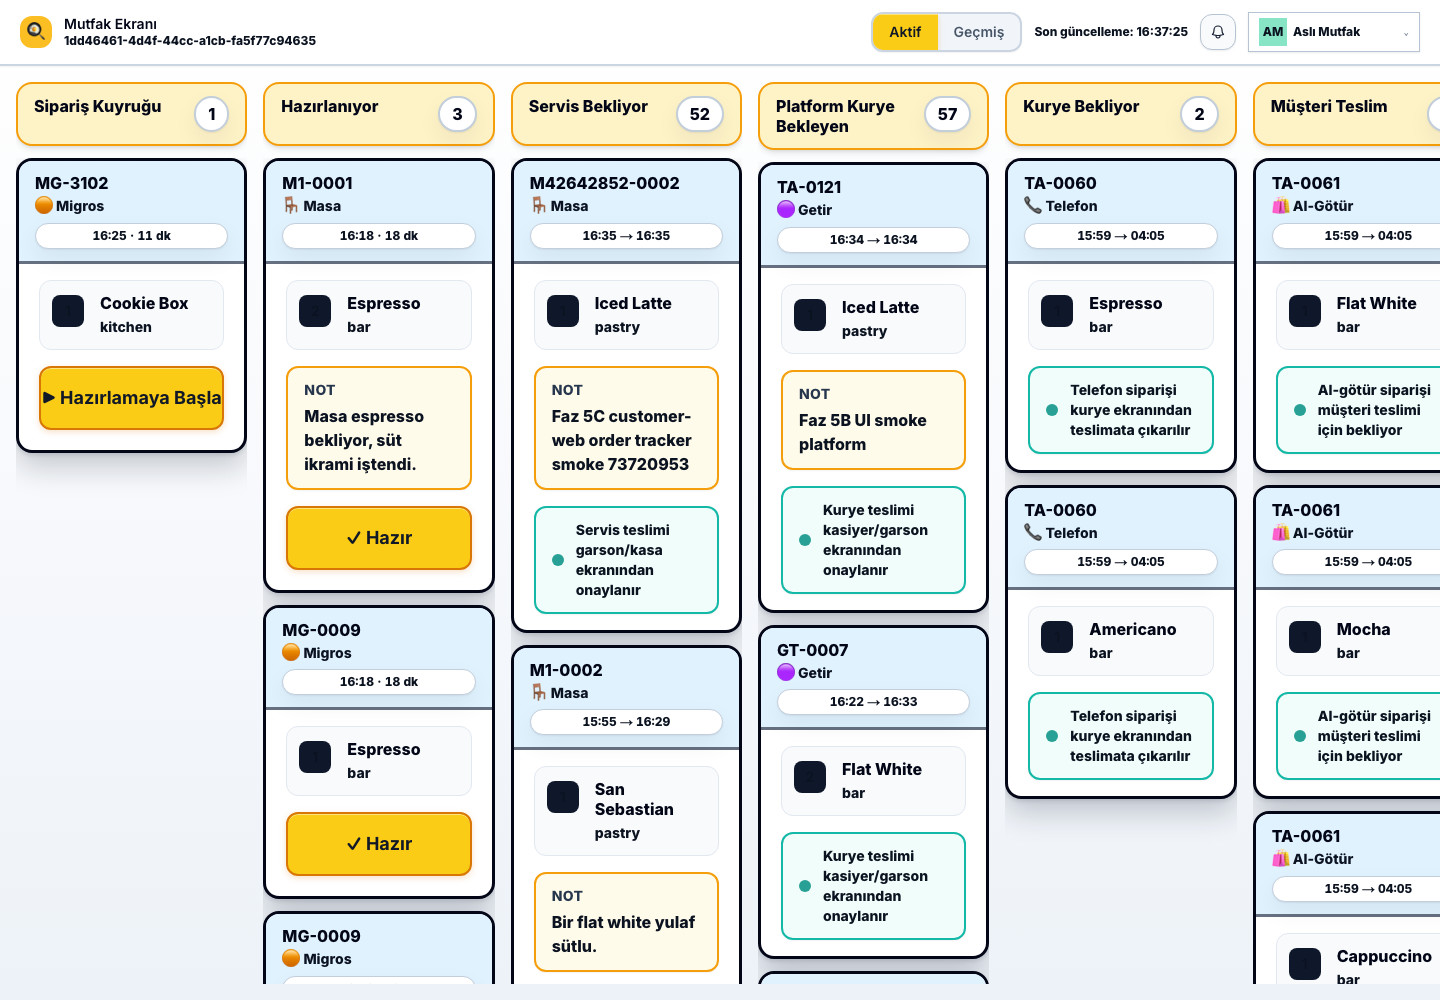Select the Hazırlanıyor column header

[379, 114]
